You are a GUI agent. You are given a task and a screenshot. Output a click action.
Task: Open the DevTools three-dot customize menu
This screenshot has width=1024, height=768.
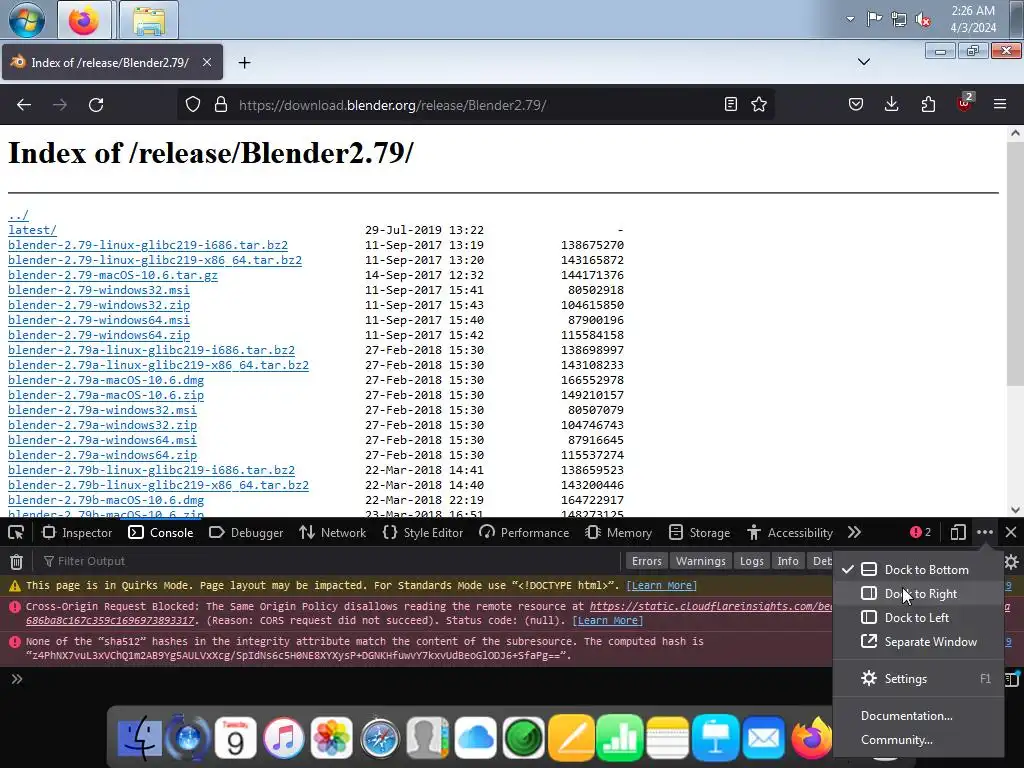pos(985,533)
